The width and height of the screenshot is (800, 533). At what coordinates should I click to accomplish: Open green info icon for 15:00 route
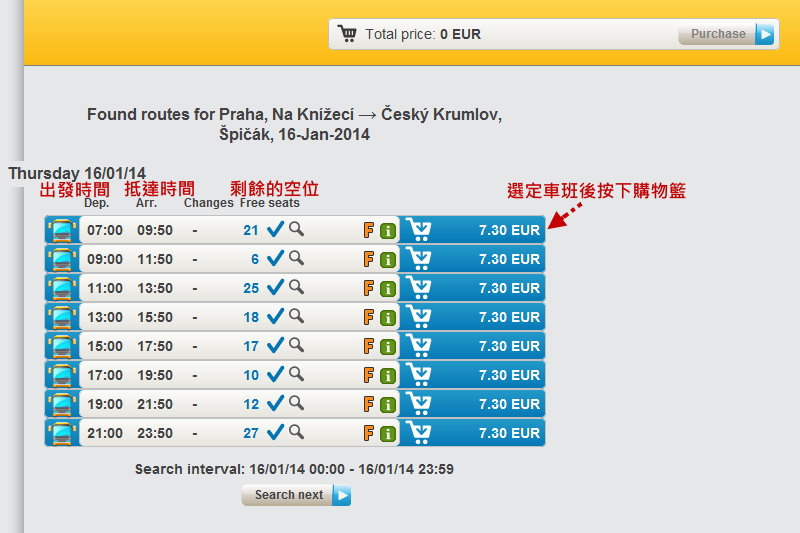(x=388, y=347)
